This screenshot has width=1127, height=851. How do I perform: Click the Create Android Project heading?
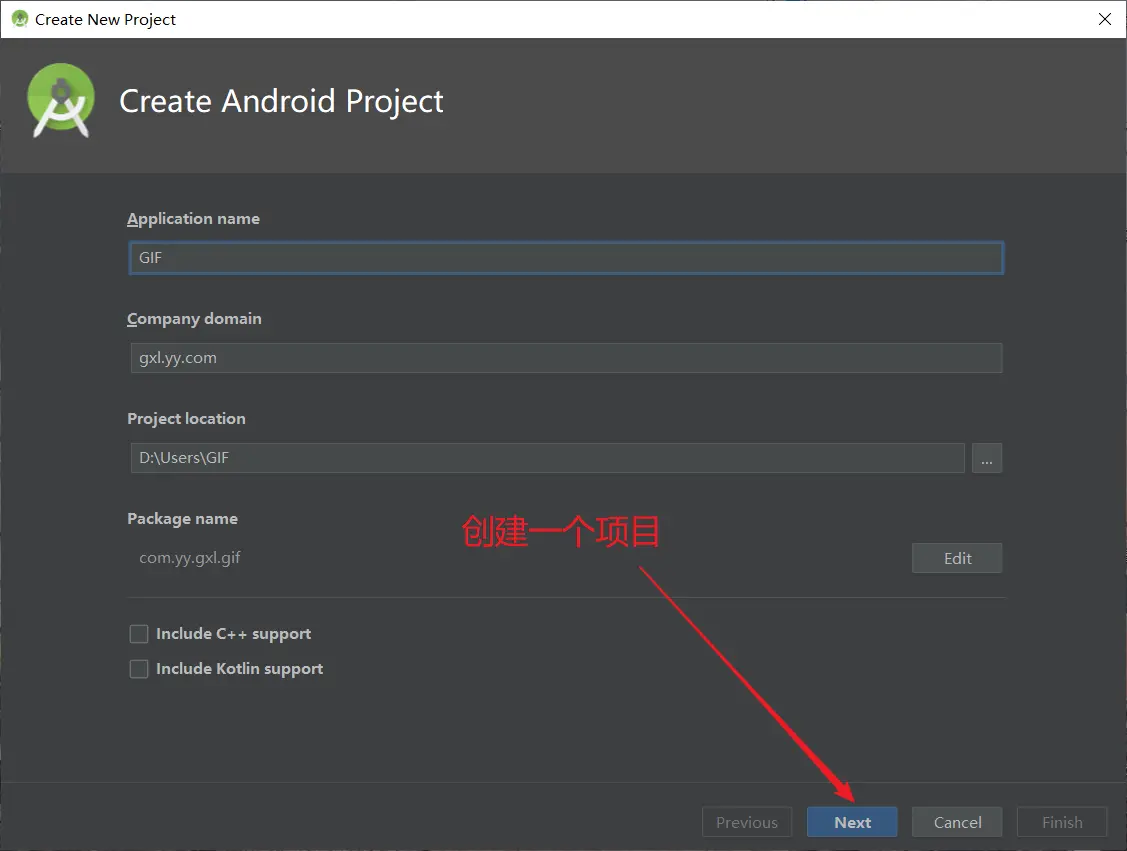(x=281, y=101)
